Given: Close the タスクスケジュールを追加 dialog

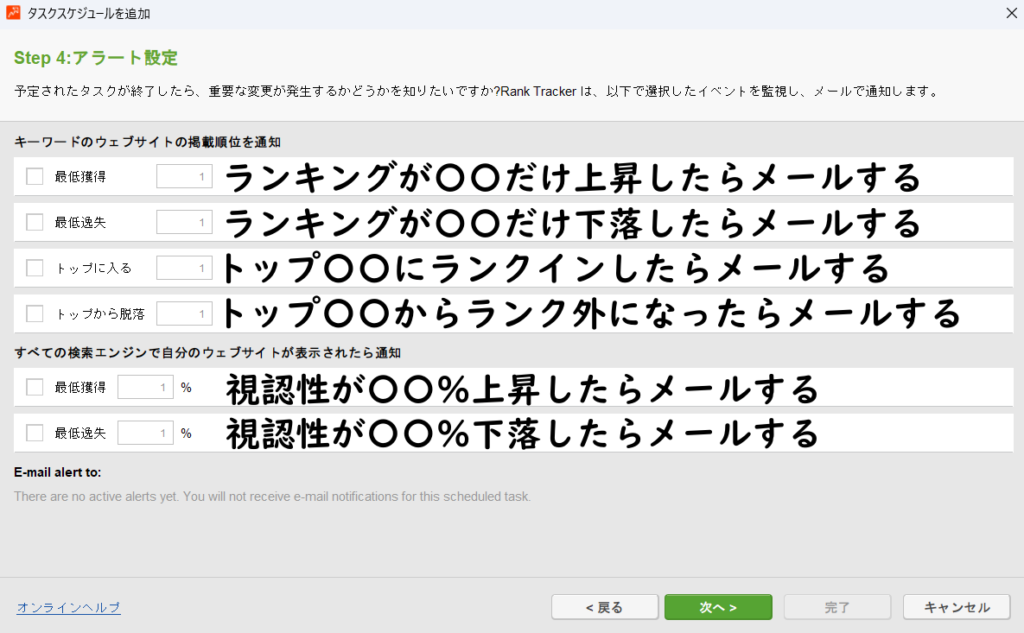Looking at the screenshot, I should point(1011,13).
